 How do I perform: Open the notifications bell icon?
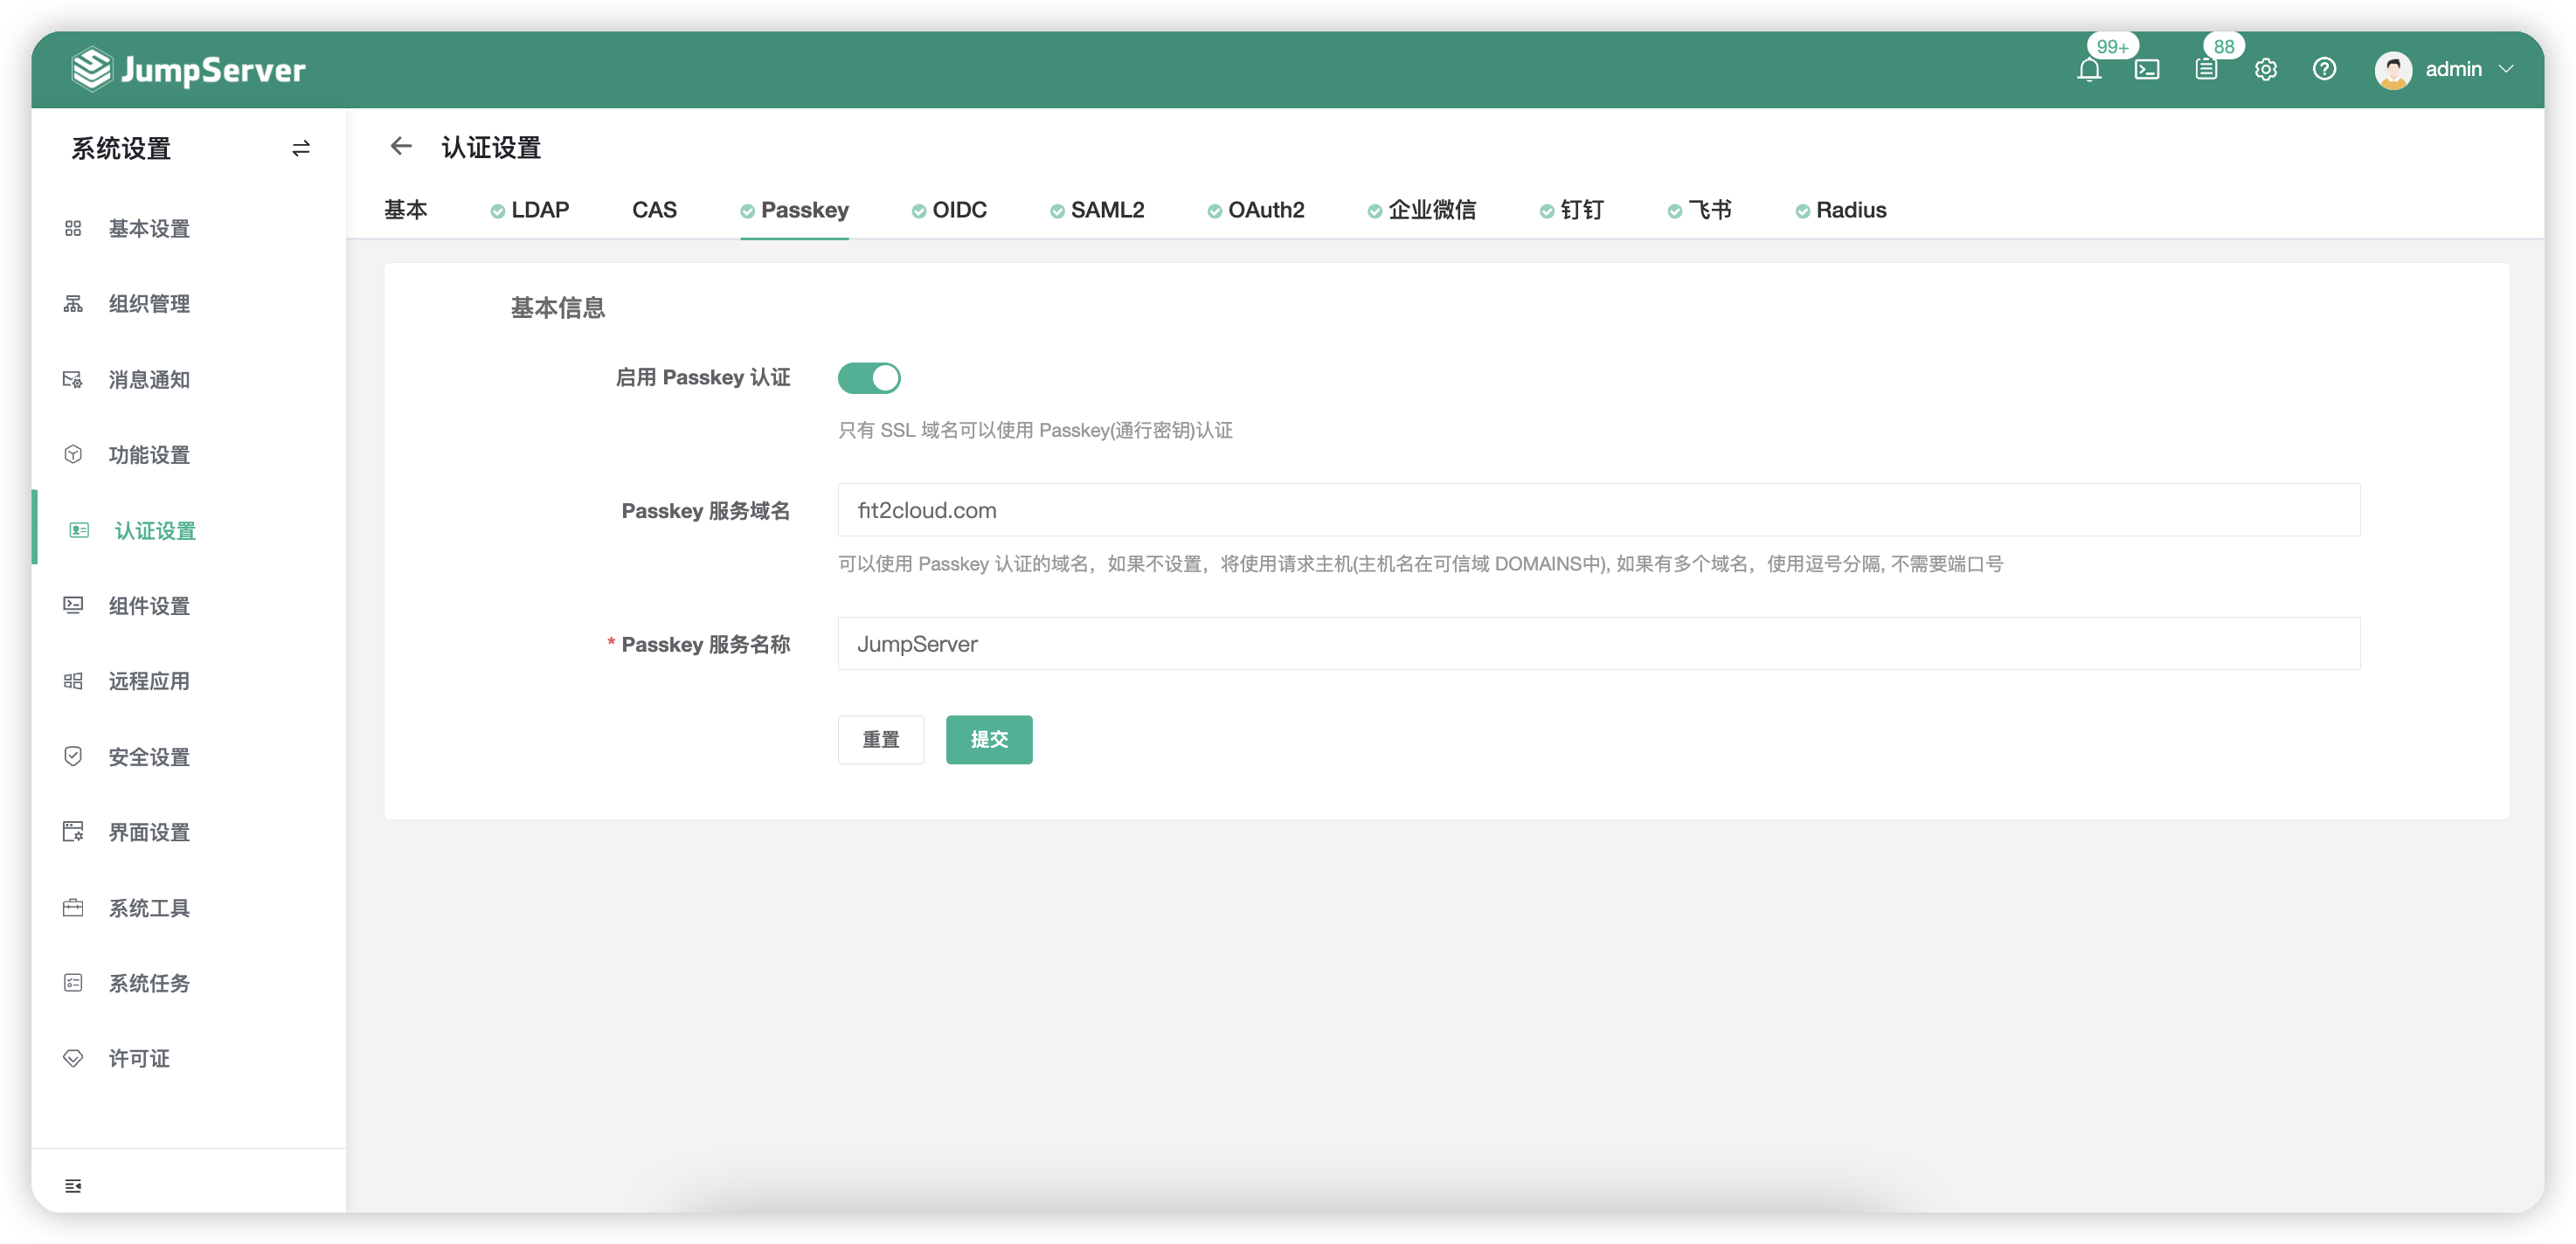point(2088,70)
